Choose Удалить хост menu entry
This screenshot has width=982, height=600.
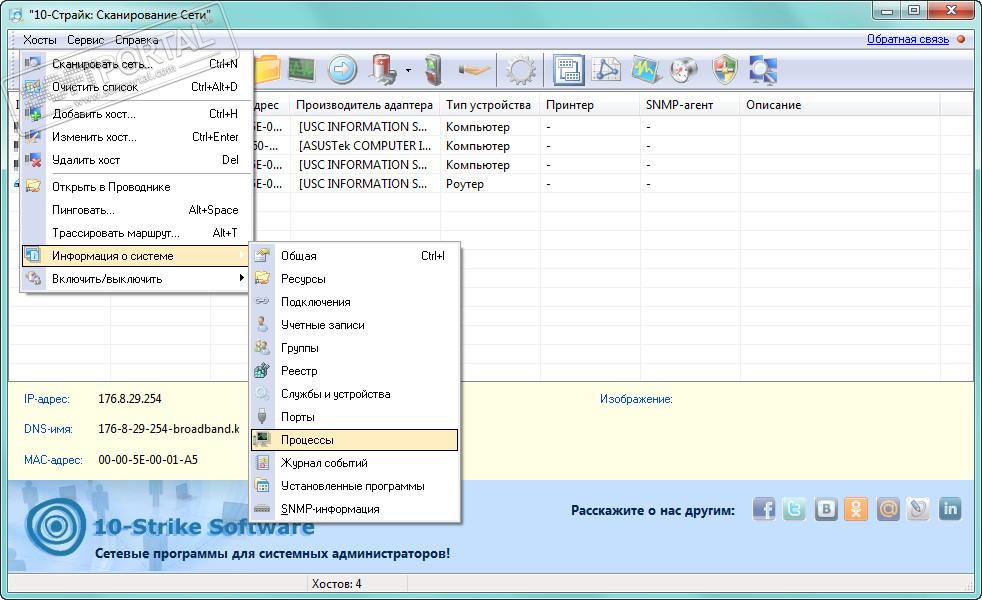pyautogui.click(x=137, y=160)
